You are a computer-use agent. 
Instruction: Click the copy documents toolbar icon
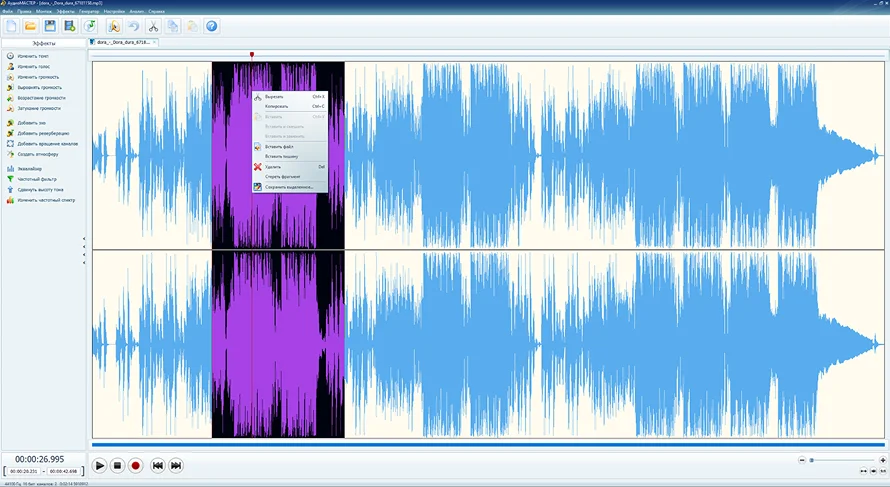(x=173, y=26)
